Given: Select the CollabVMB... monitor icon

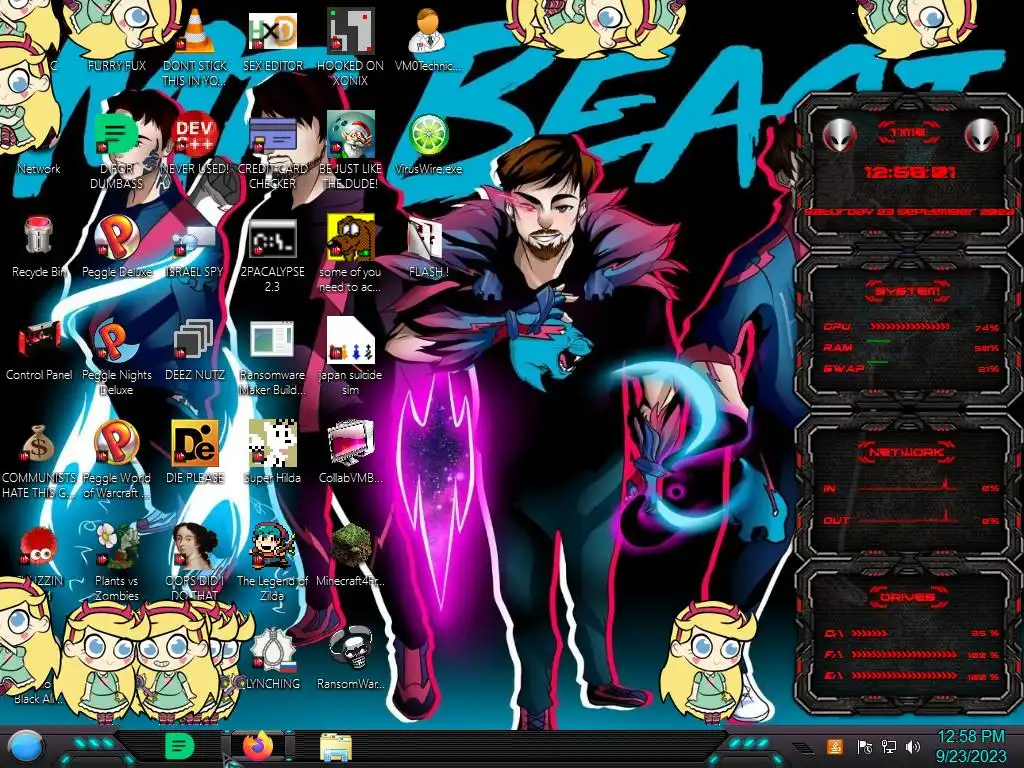Looking at the screenshot, I should point(351,443).
